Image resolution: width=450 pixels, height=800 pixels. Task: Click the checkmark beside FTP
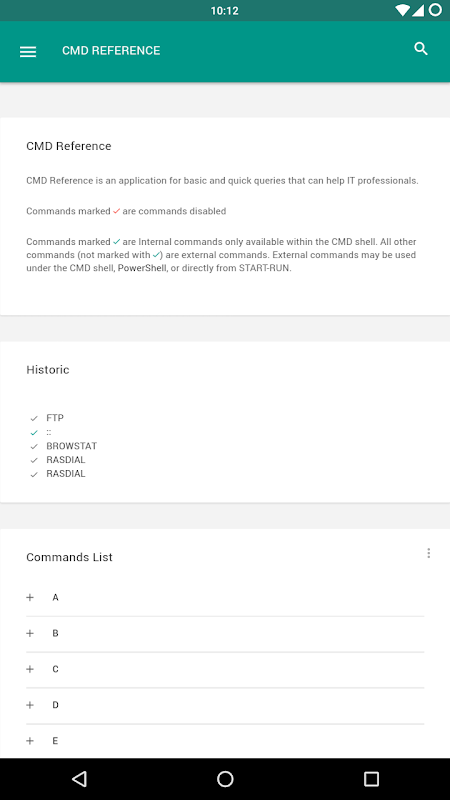click(34, 418)
